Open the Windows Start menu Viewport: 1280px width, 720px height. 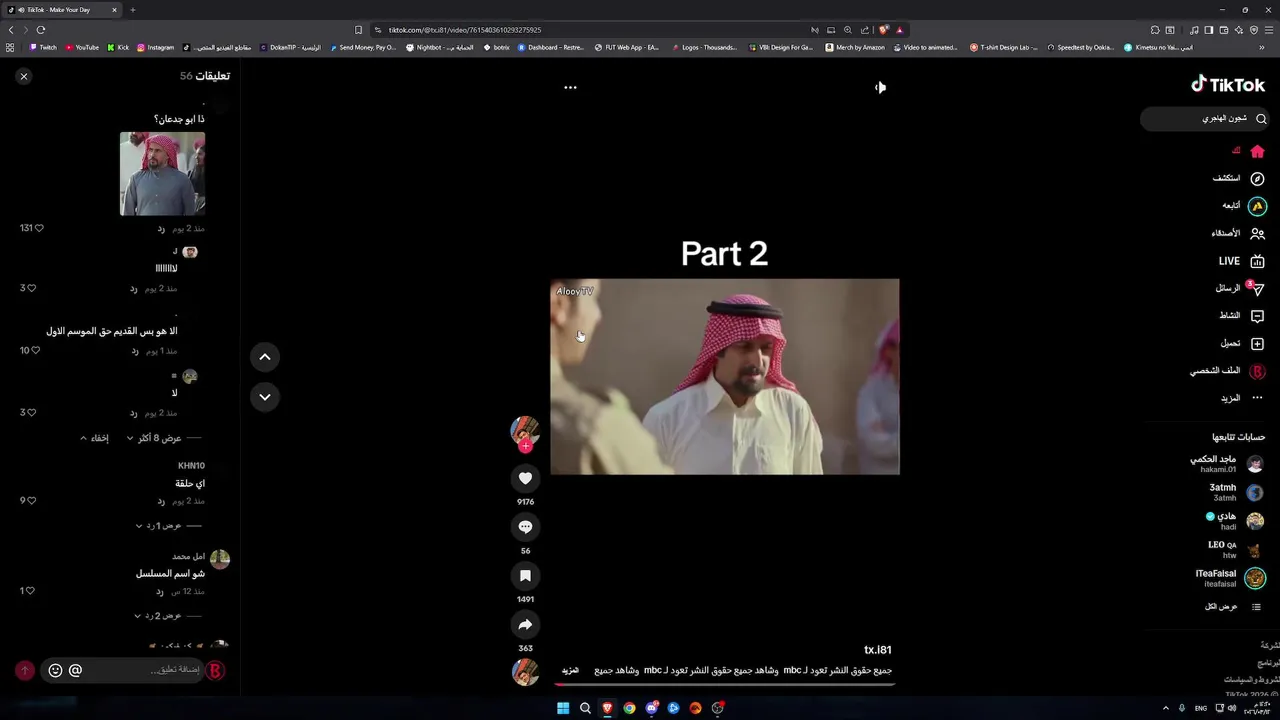pos(563,708)
